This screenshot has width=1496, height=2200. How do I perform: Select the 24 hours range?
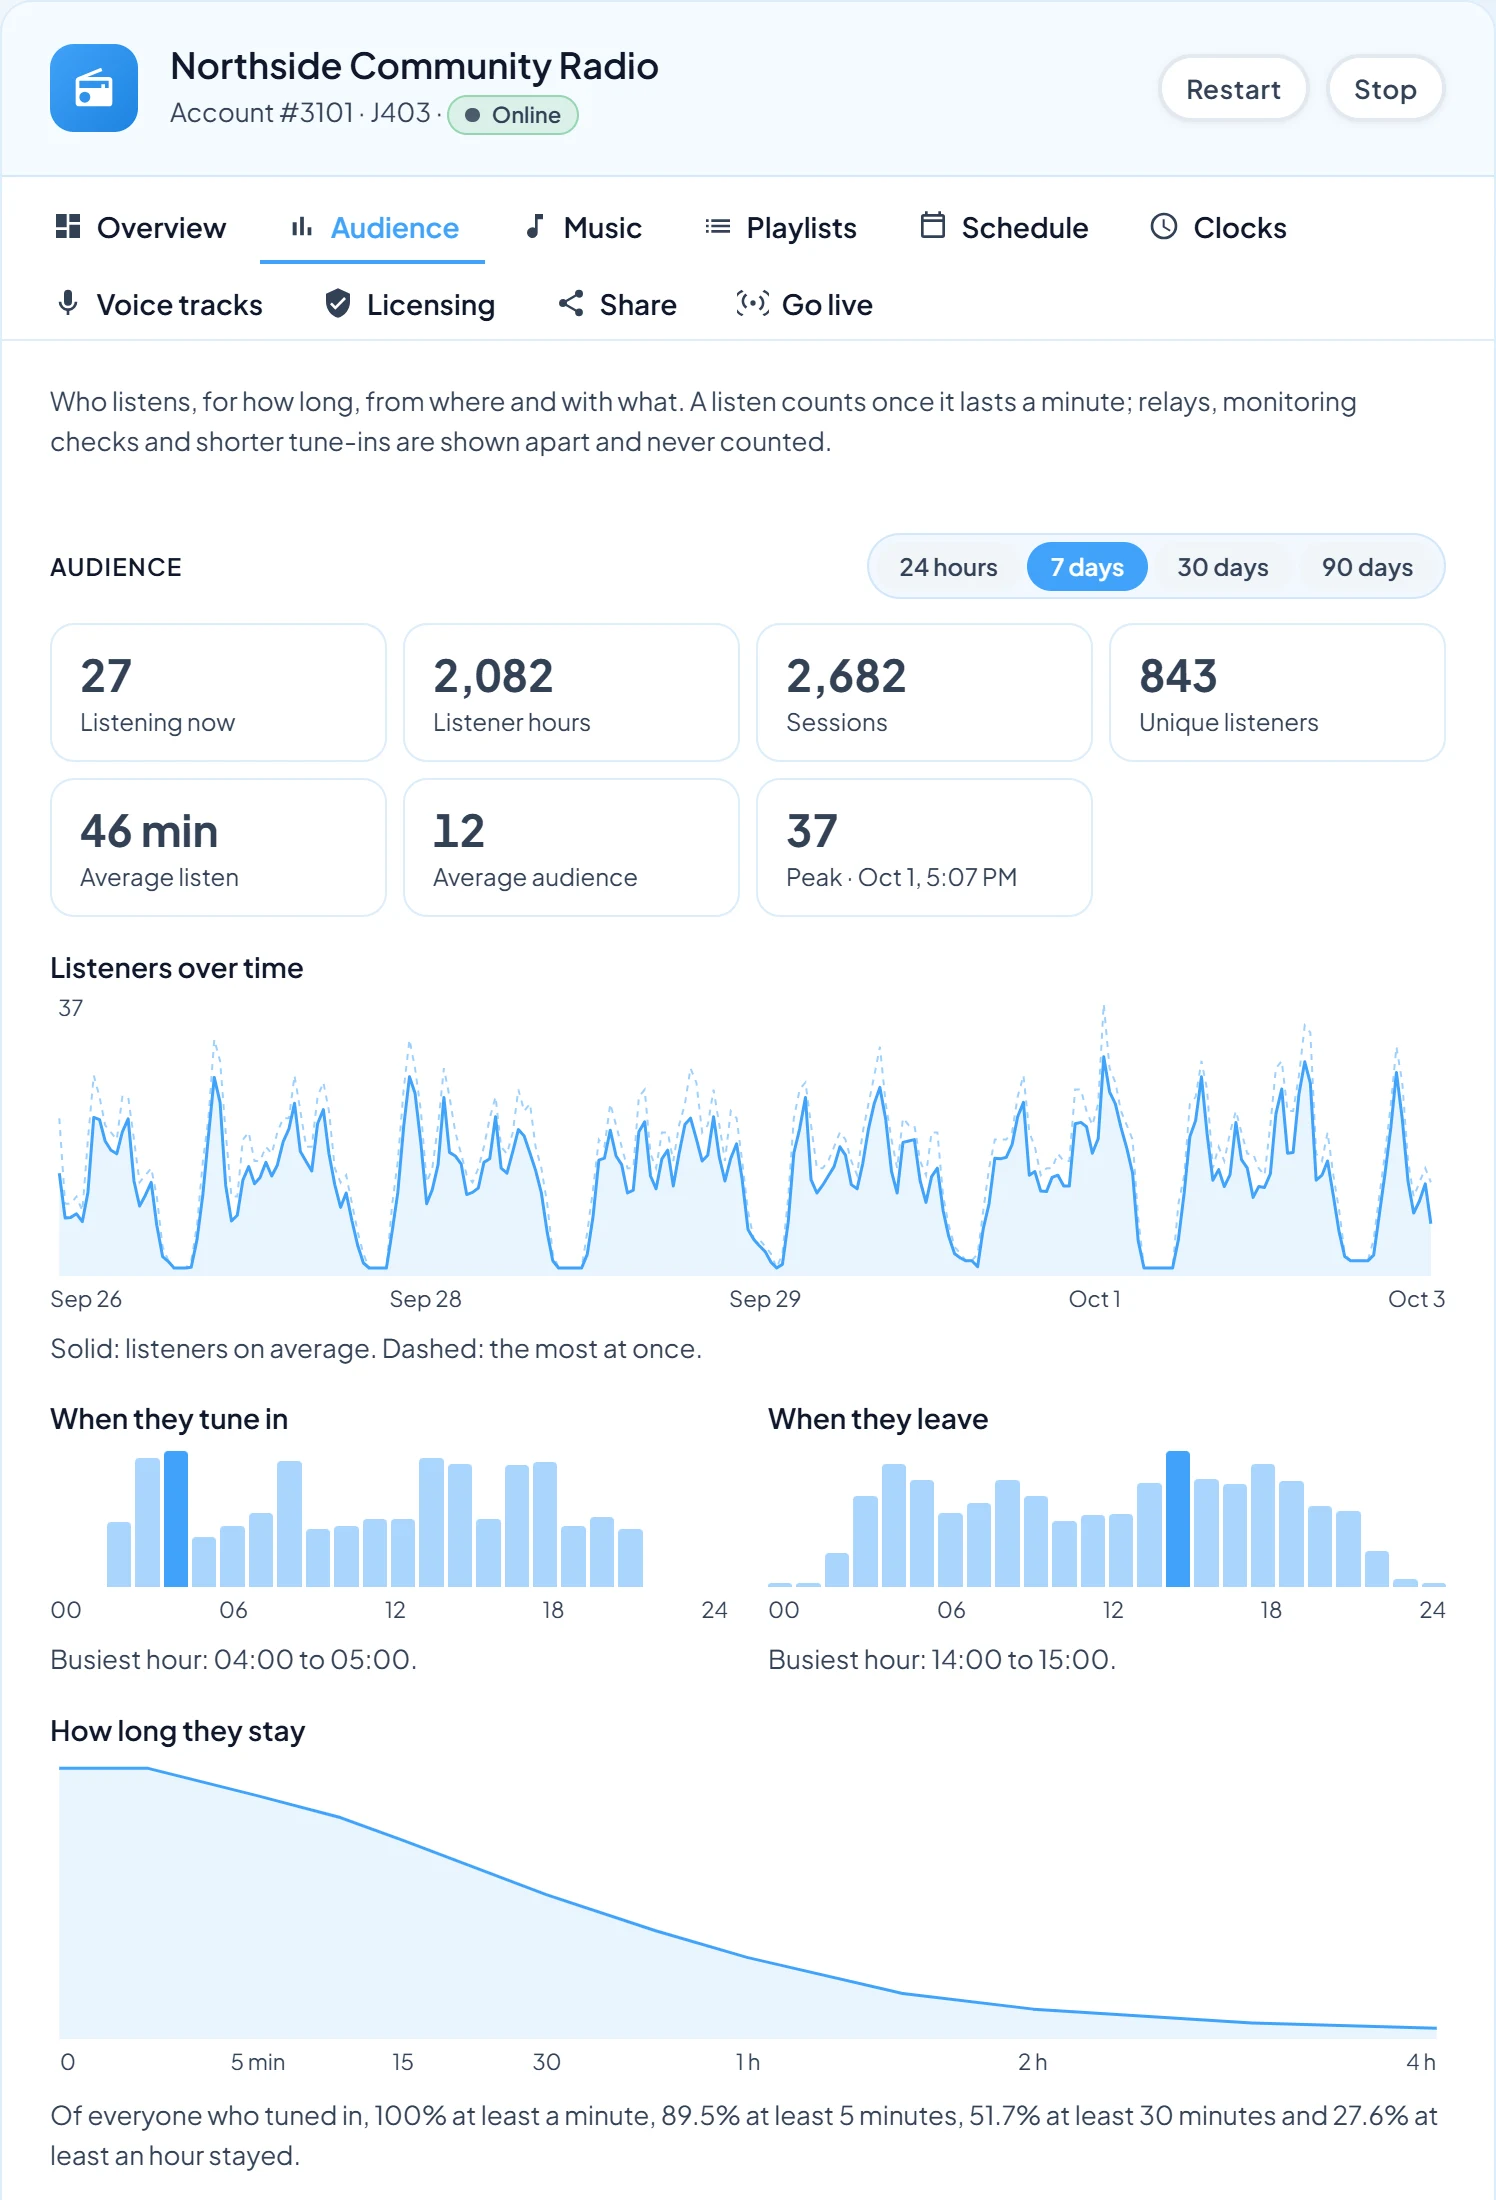click(948, 567)
